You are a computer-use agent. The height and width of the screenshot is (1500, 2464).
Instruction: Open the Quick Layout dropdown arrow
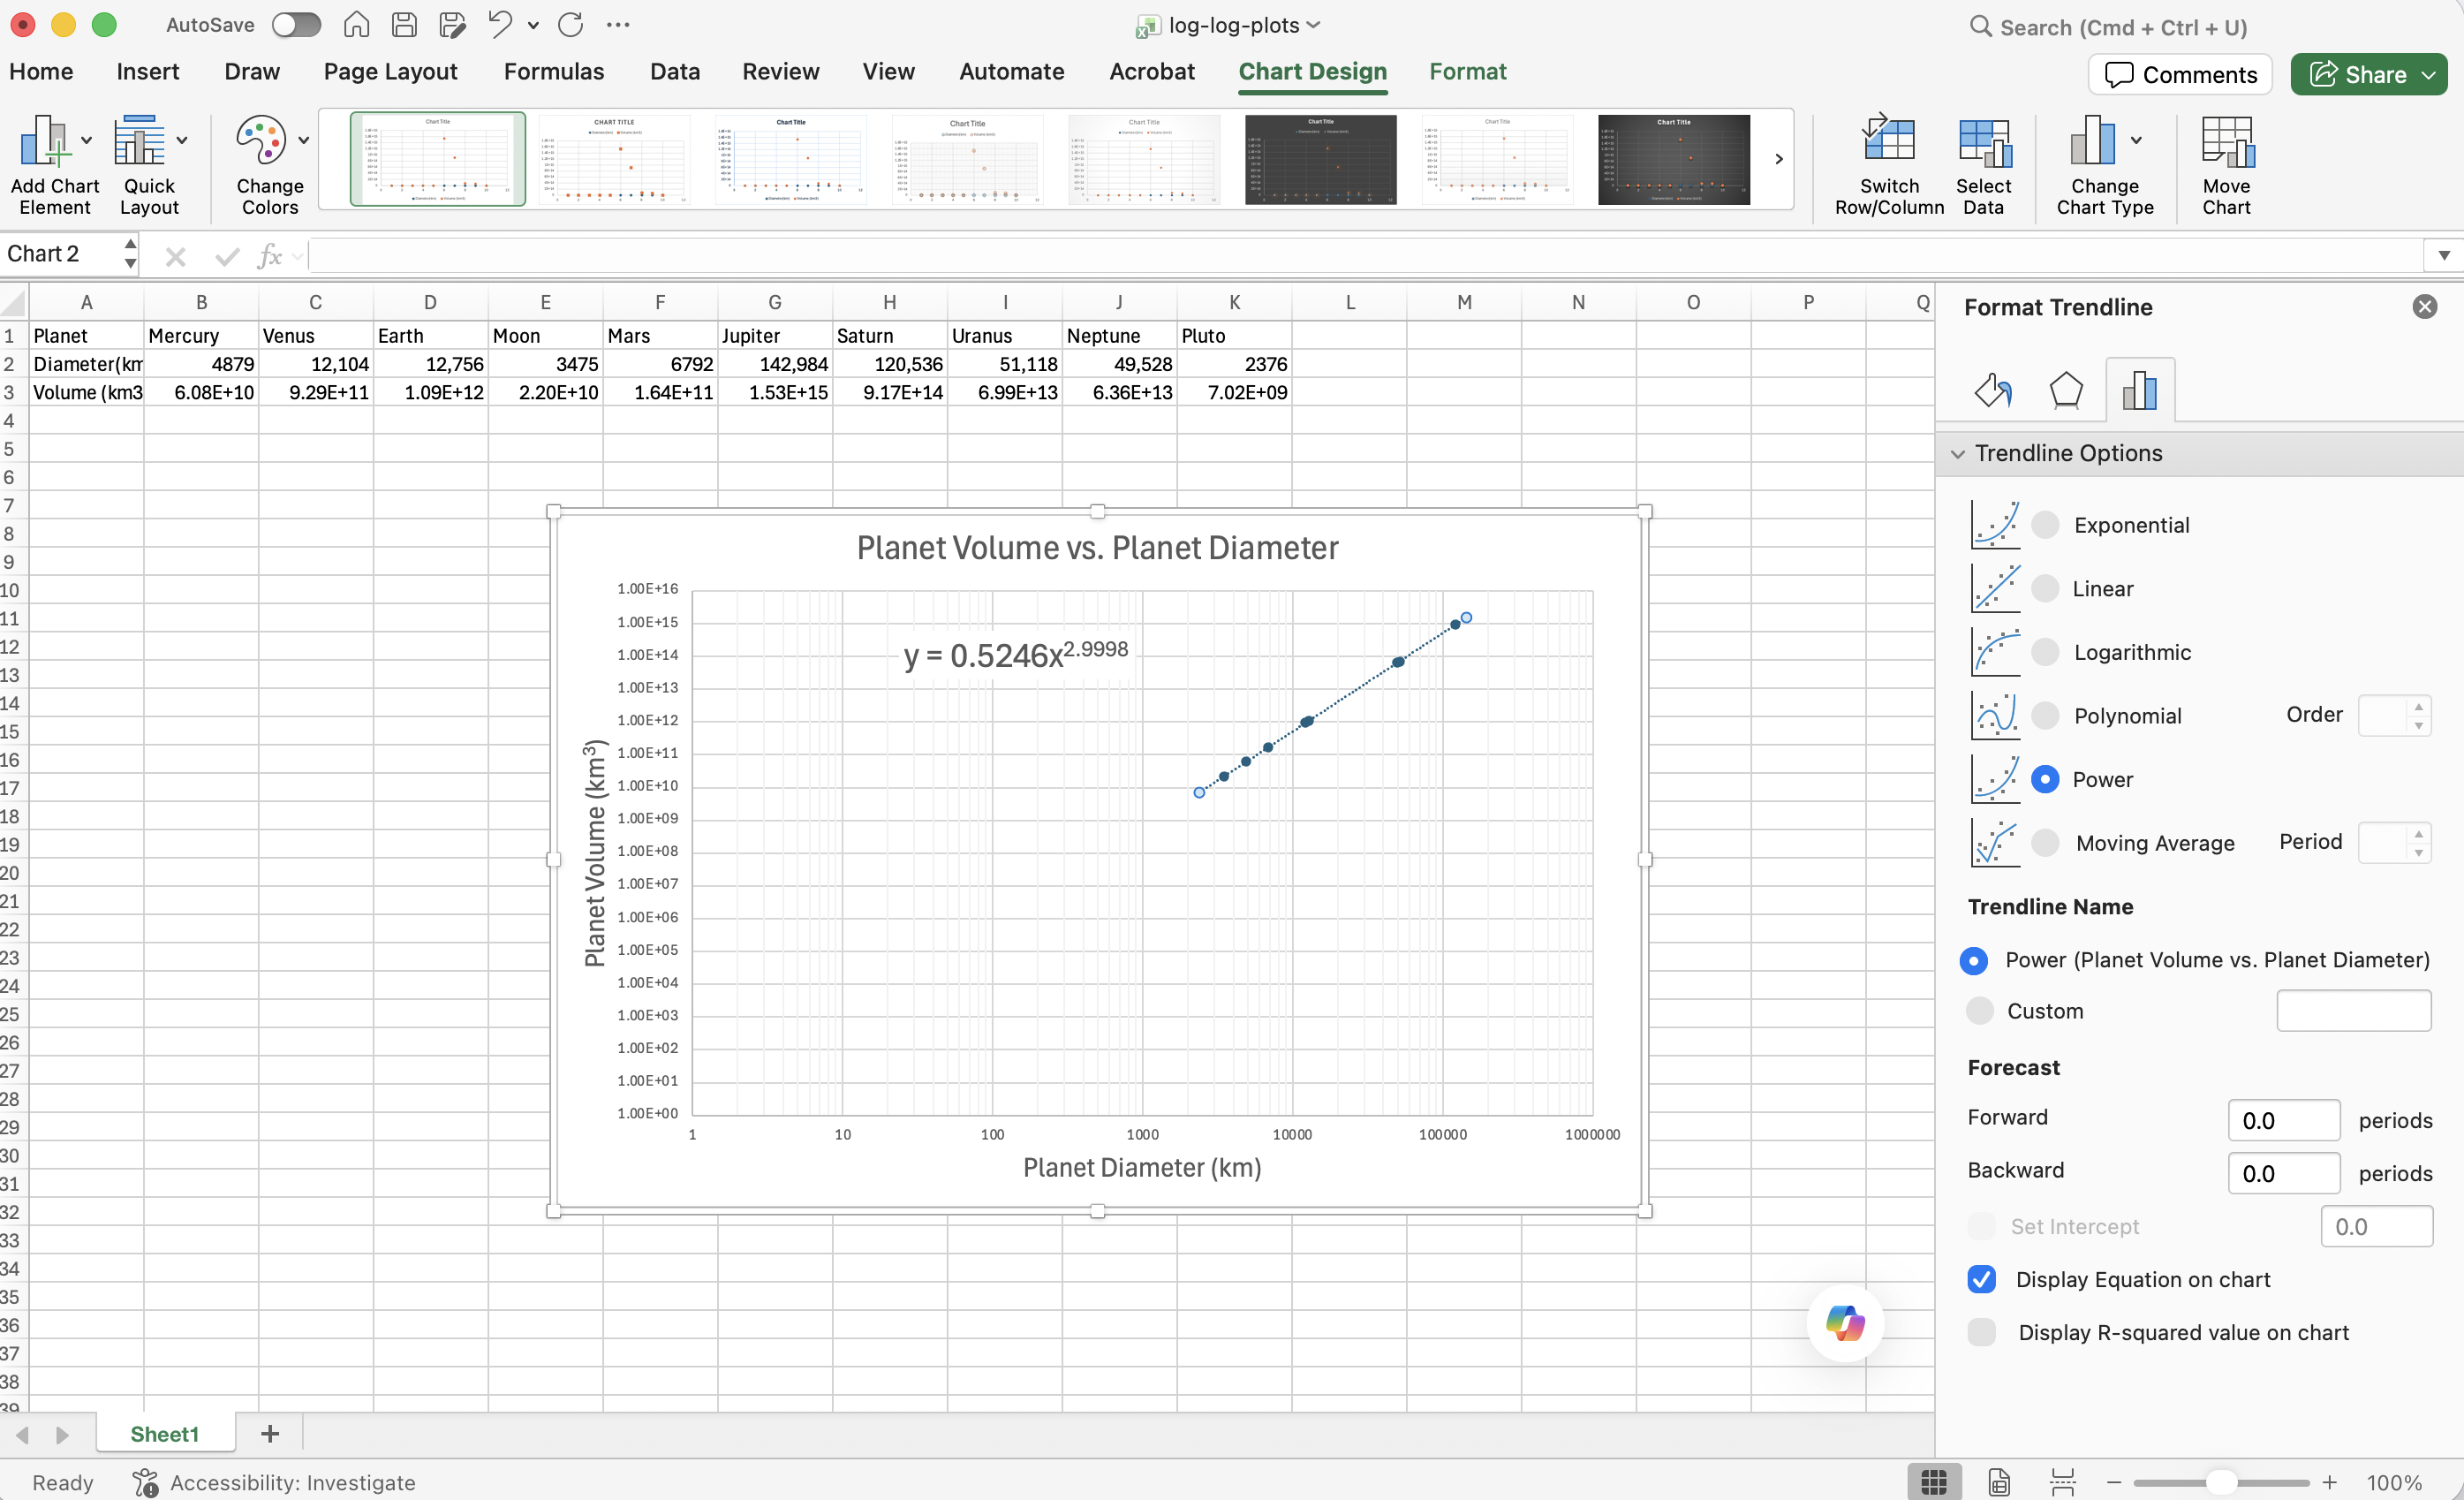182,140
